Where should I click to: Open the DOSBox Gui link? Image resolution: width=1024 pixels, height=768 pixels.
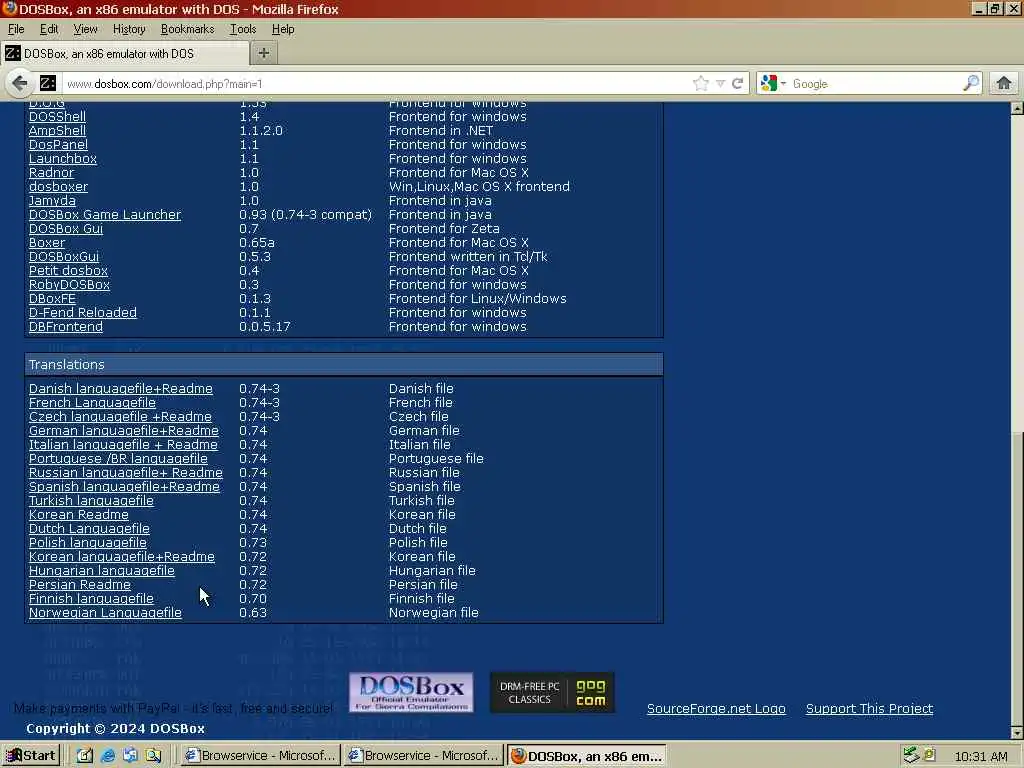(x=66, y=229)
